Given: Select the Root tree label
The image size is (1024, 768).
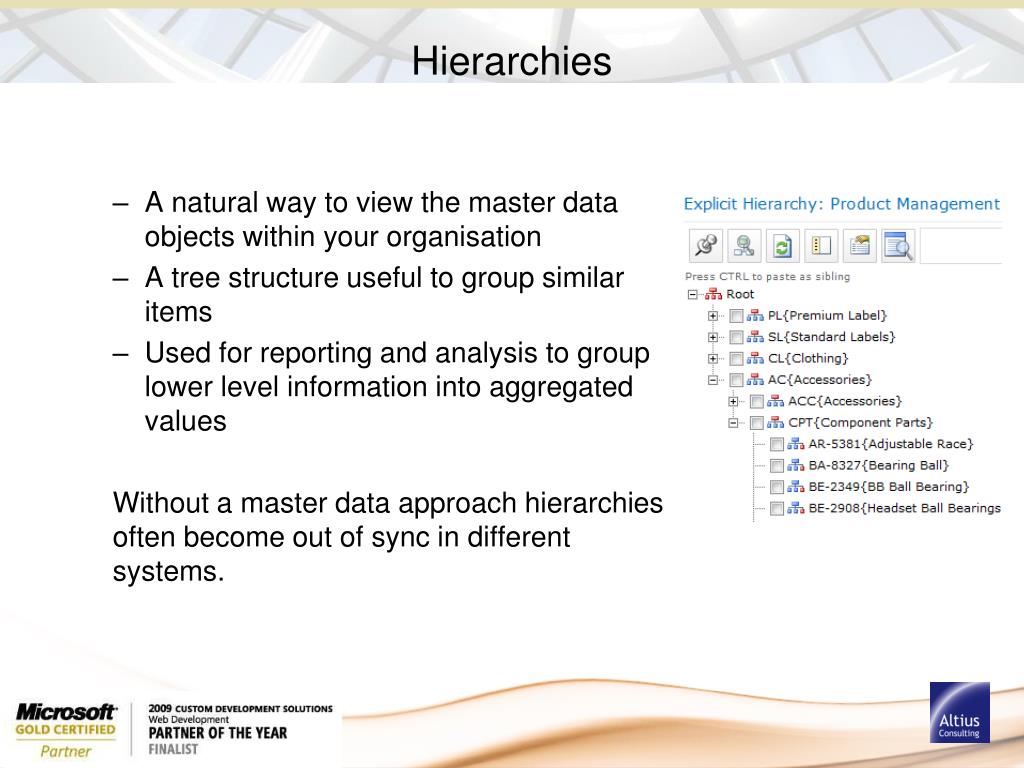Looking at the screenshot, I should 740,295.
